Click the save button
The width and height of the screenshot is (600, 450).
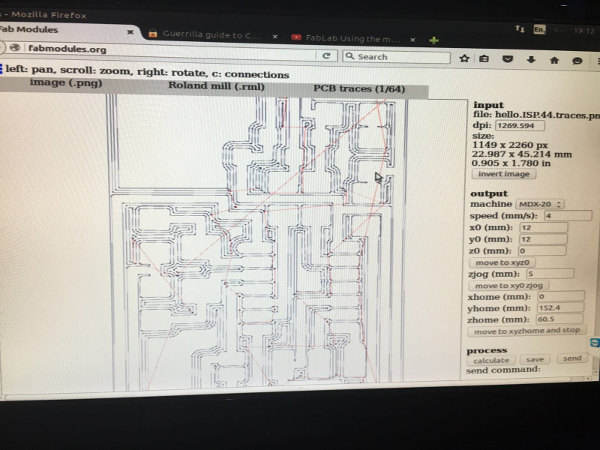tap(535, 359)
